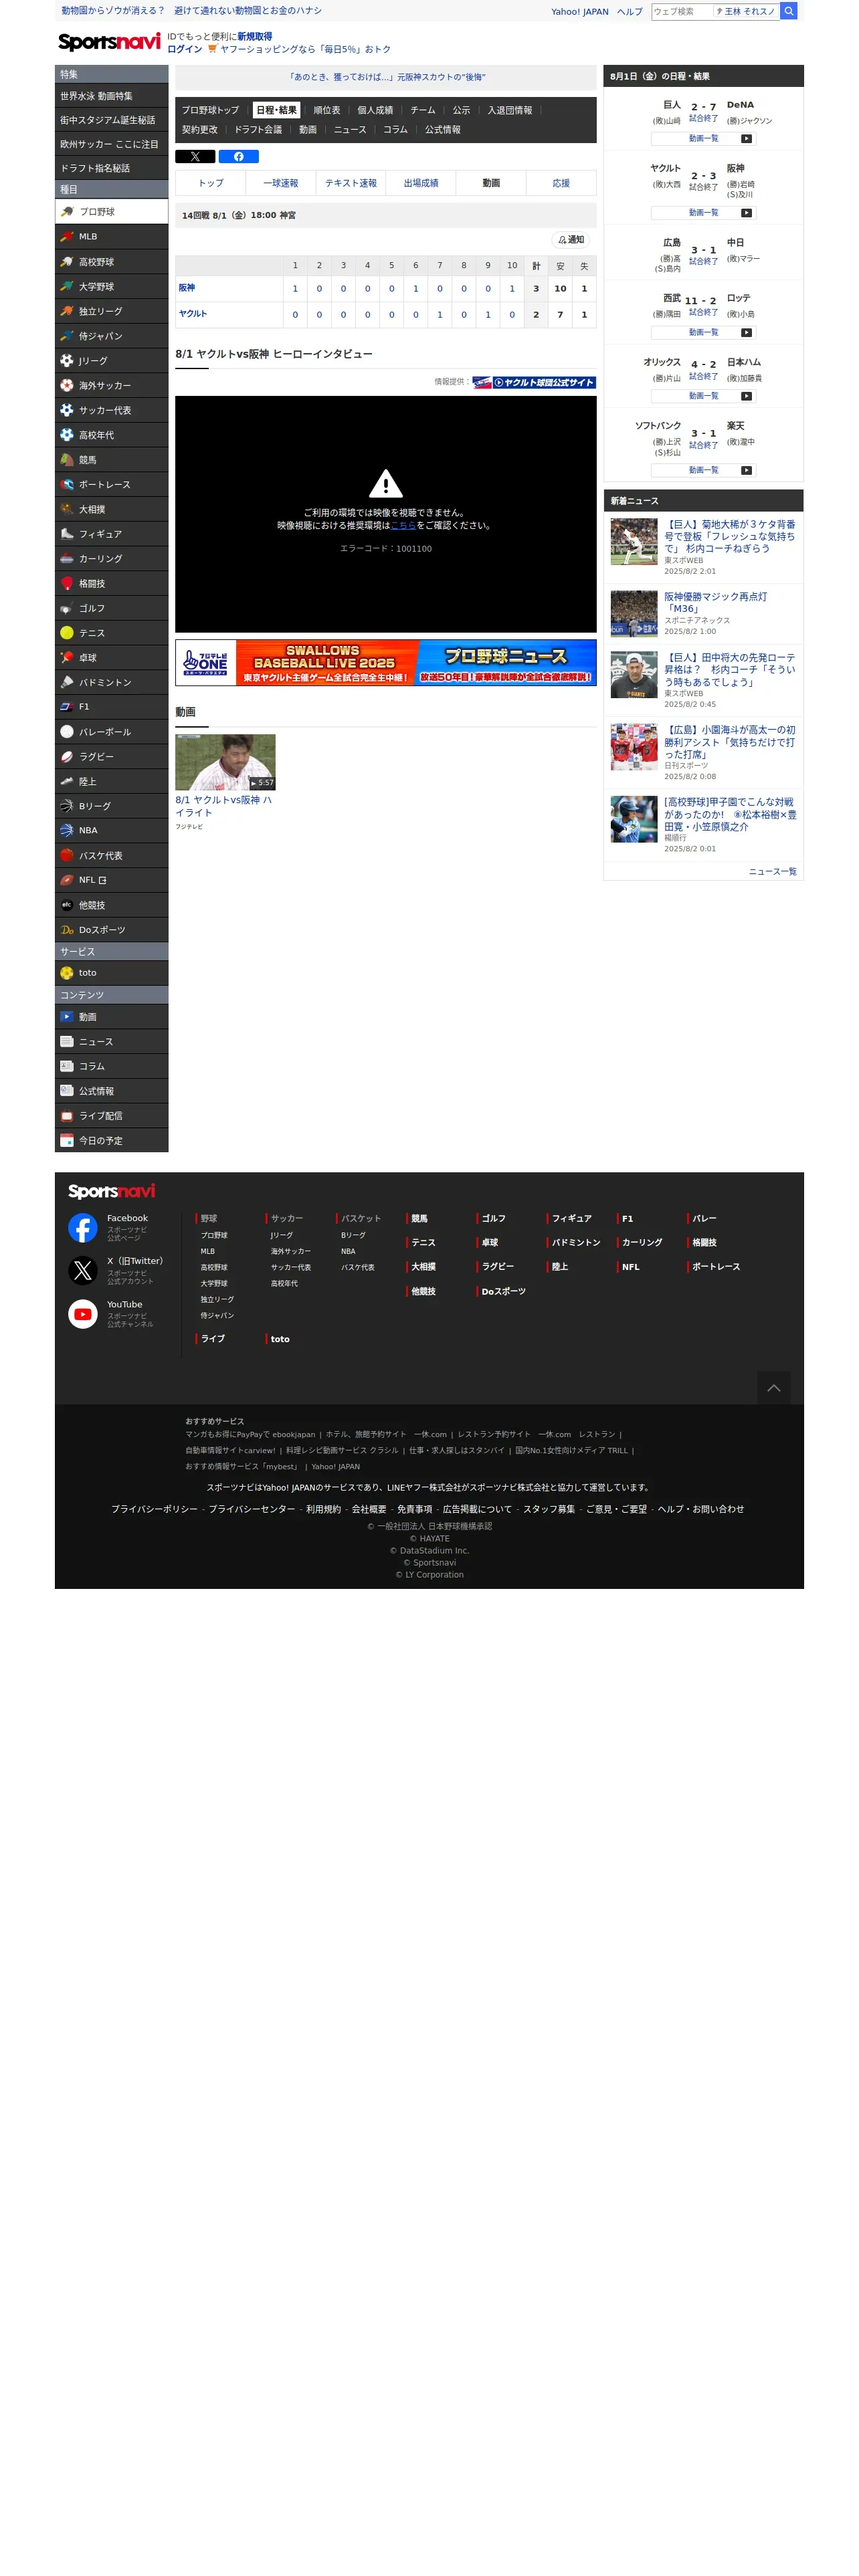The image size is (859, 2576).
Task: Click 動画一覧 for 巨人 vs DeNA
Action: pos(703,139)
